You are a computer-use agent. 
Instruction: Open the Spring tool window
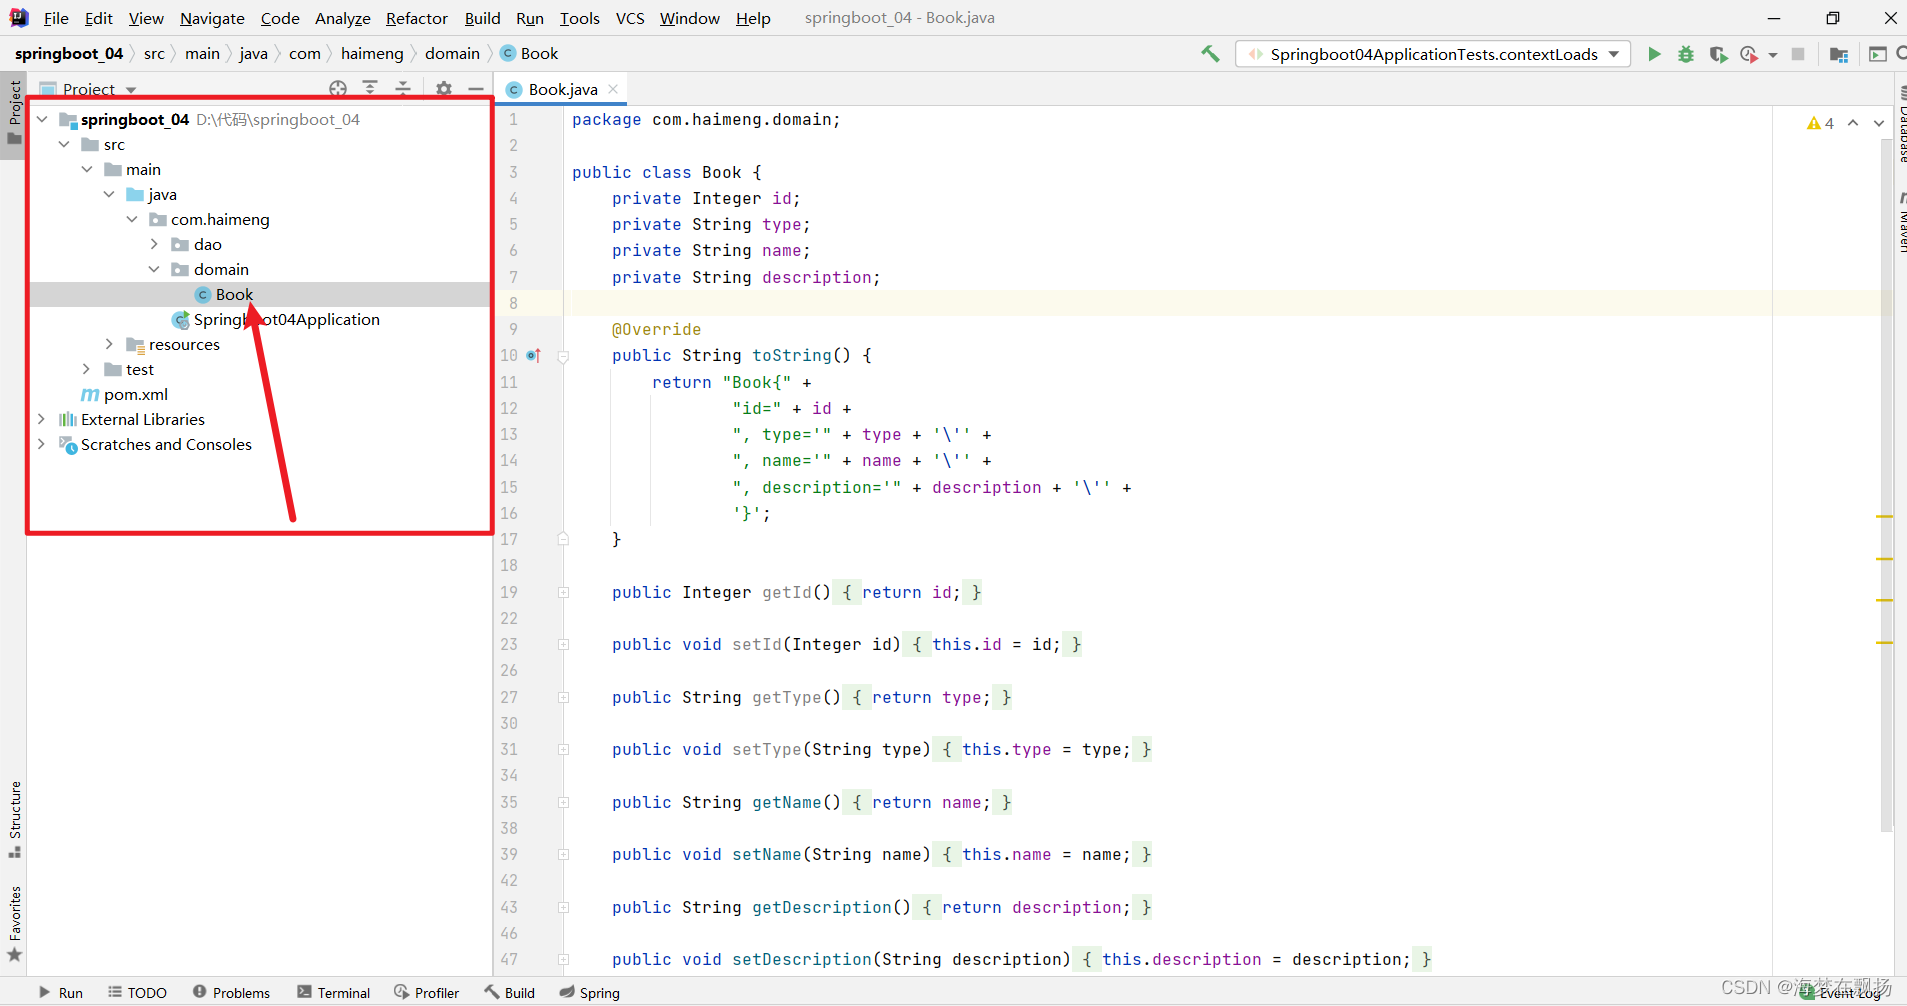(x=589, y=992)
